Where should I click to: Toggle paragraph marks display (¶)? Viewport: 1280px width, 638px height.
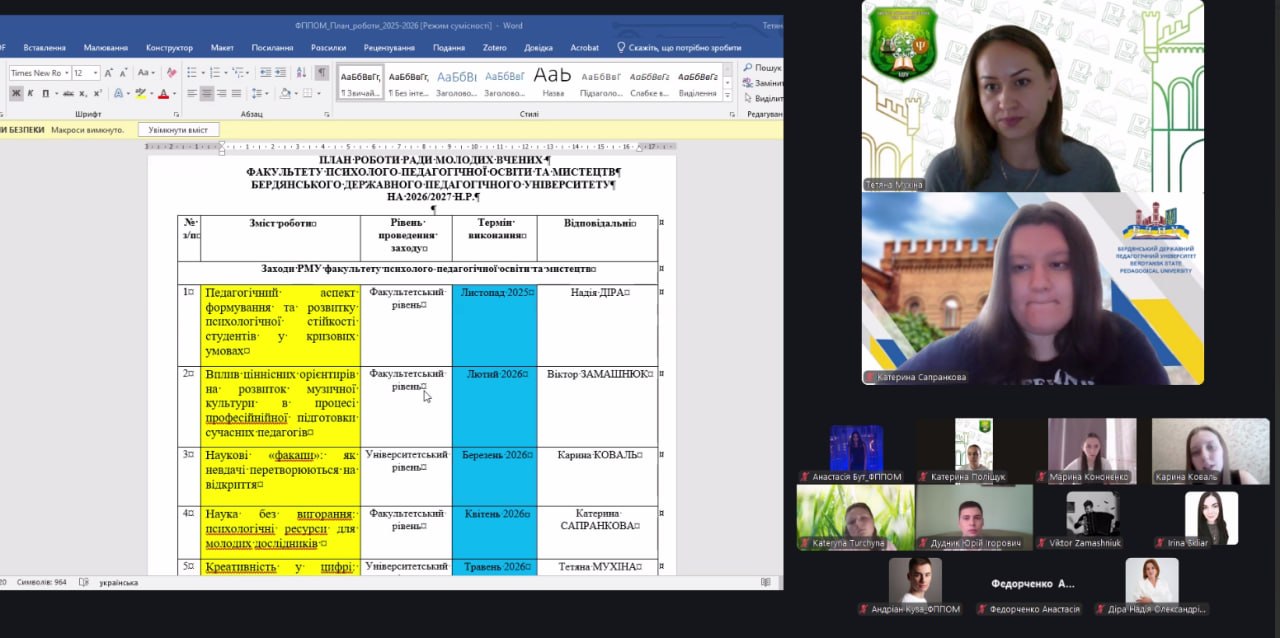click(322, 72)
